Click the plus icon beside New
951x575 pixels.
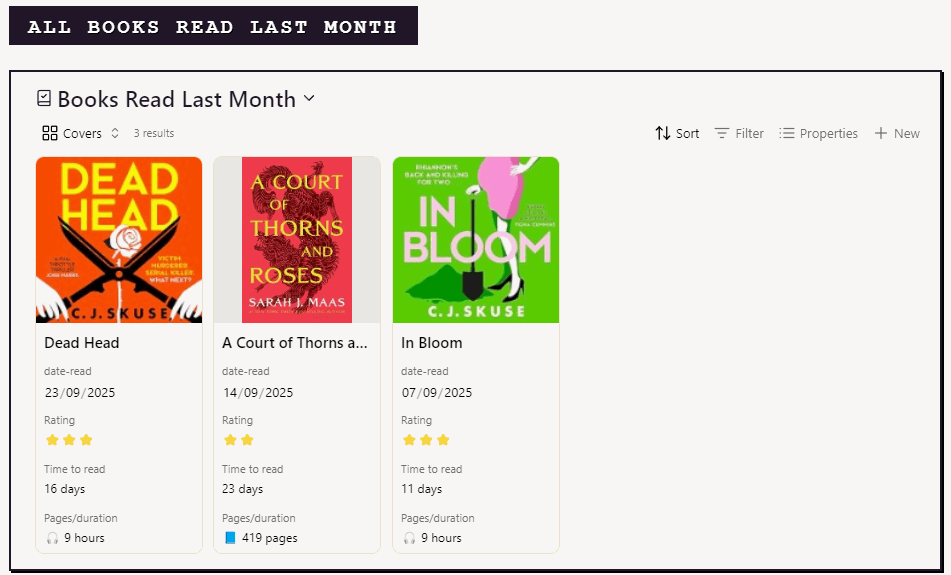[881, 133]
